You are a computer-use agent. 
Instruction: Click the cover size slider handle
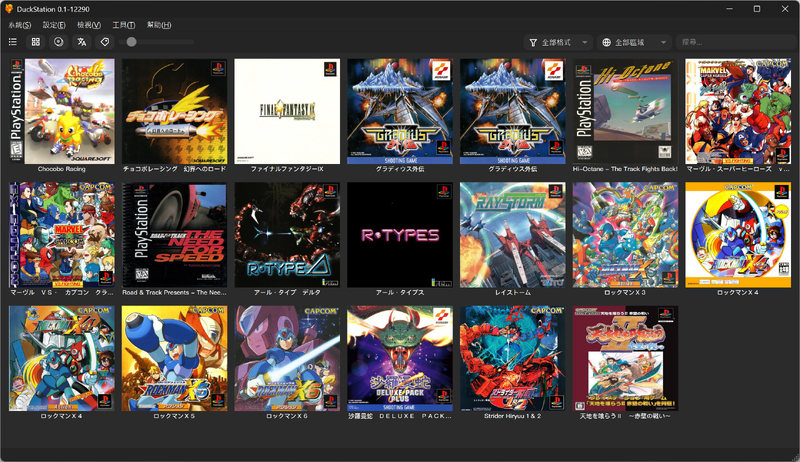point(132,42)
